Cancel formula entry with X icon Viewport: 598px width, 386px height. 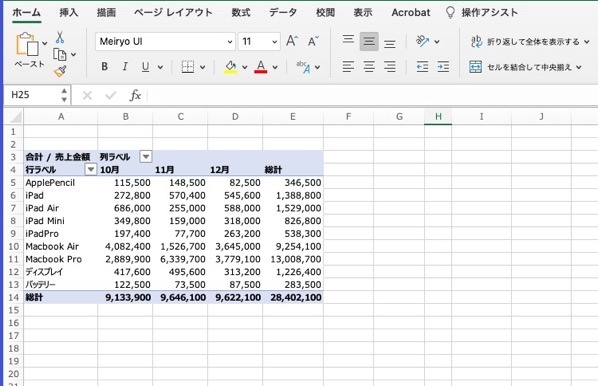(x=87, y=95)
